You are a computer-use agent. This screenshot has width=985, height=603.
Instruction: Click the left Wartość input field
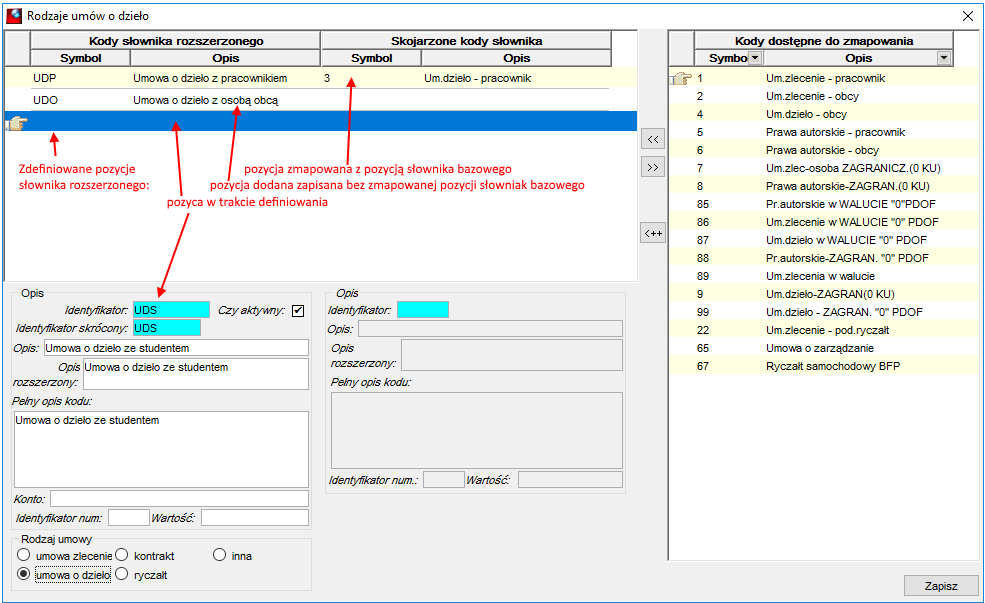coord(255,518)
